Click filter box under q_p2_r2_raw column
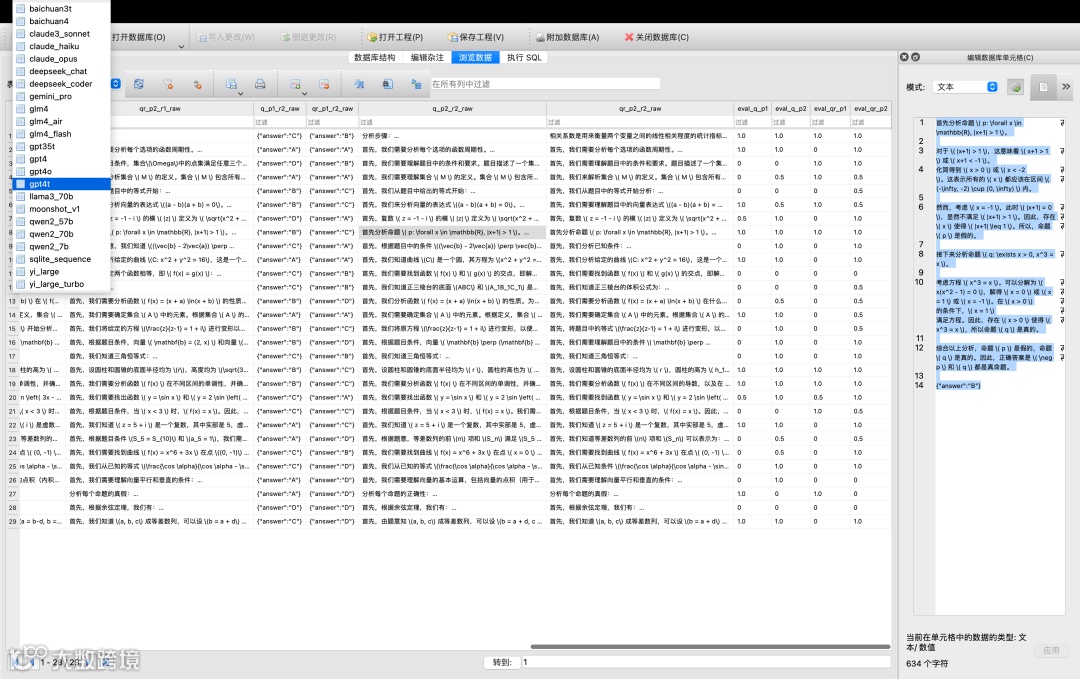Viewport: 1080px width, 679px height. 452,122
